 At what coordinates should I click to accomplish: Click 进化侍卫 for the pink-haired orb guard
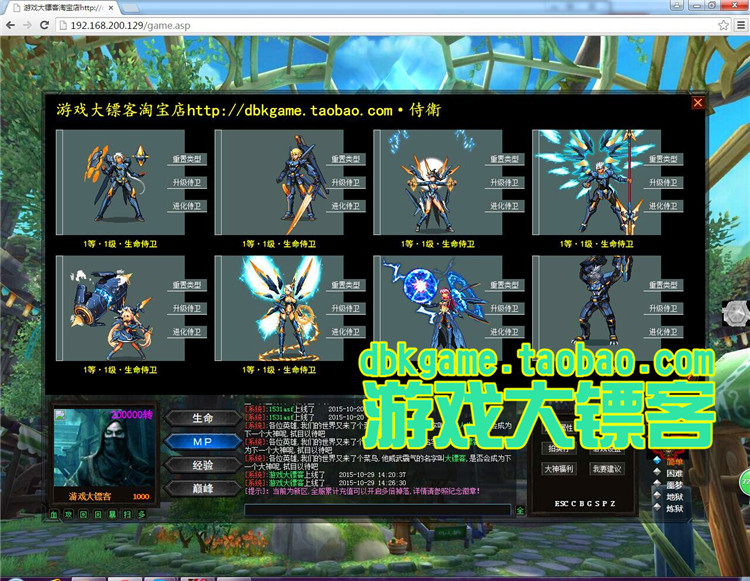(x=505, y=332)
